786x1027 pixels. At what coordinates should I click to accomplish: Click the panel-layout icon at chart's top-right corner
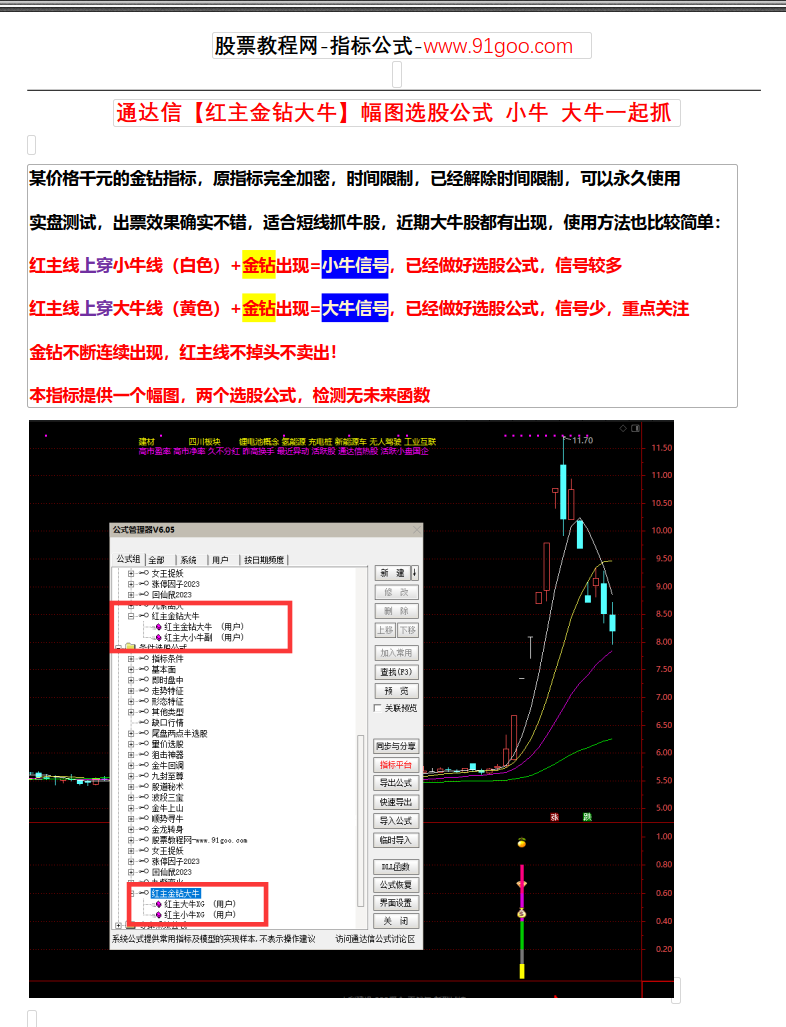point(635,428)
